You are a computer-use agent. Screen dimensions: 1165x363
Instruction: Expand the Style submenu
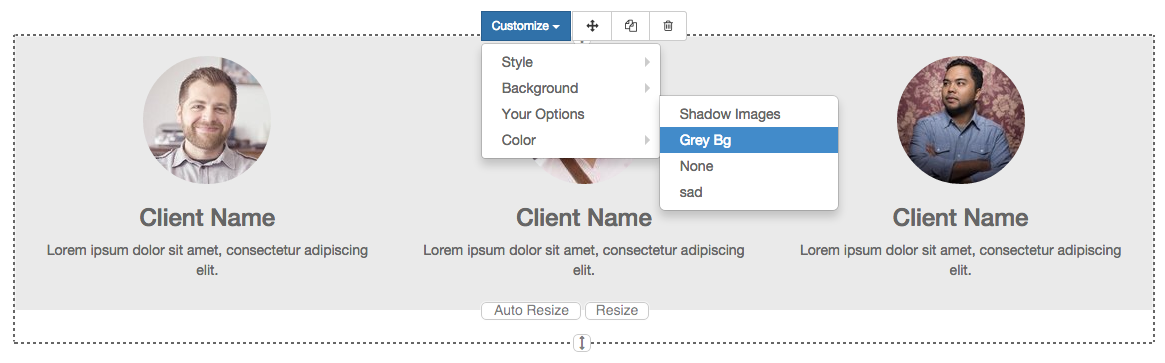[571, 62]
